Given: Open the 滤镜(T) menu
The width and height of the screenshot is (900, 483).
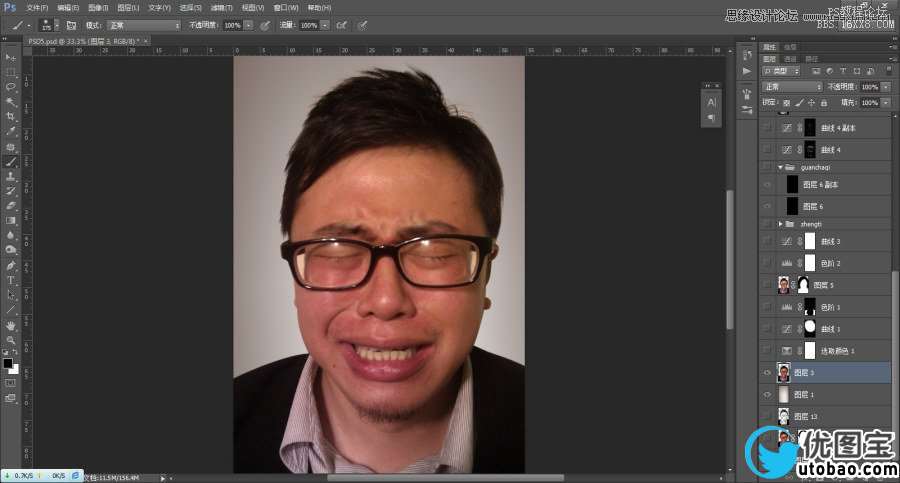Looking at the screenshot, I should coord(221,7).
